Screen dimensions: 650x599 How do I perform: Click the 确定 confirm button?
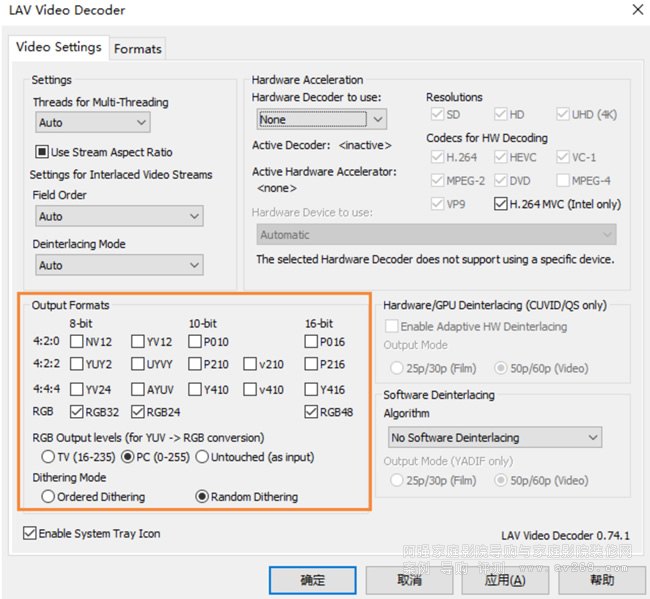pos(313,580)
